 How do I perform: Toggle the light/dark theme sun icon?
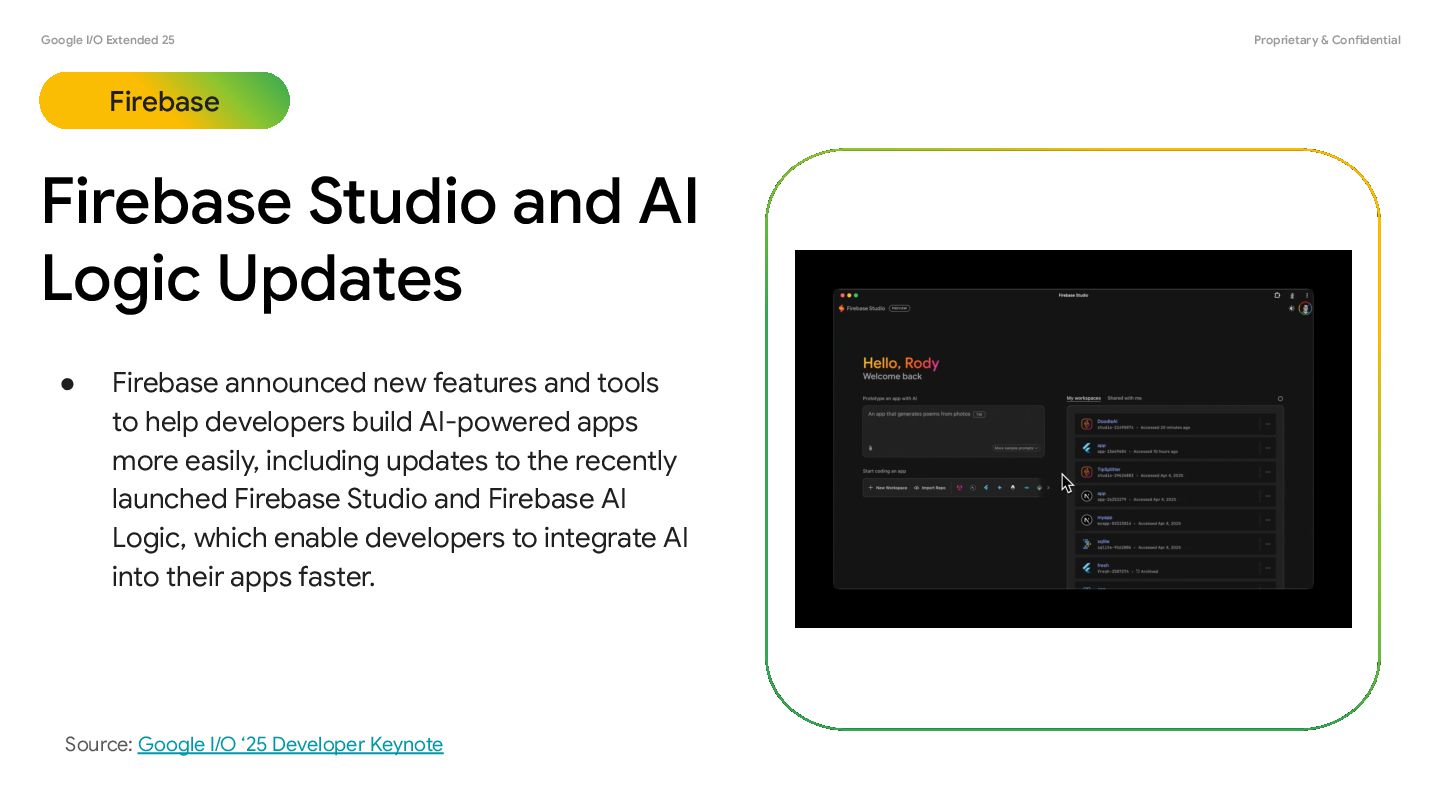(x=1291, y=308)
